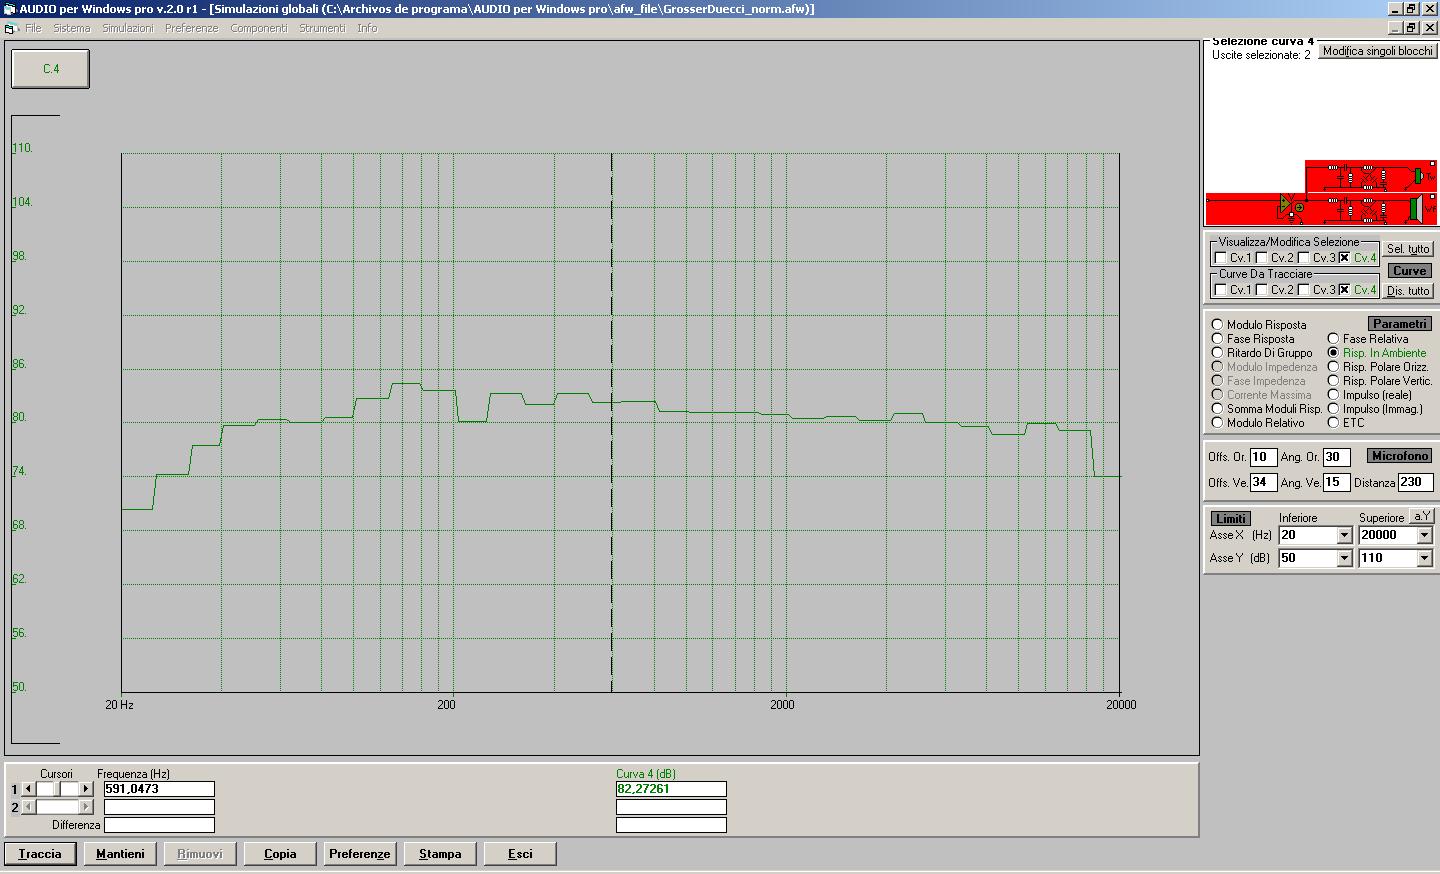Open the Strumenti menu

322,29
